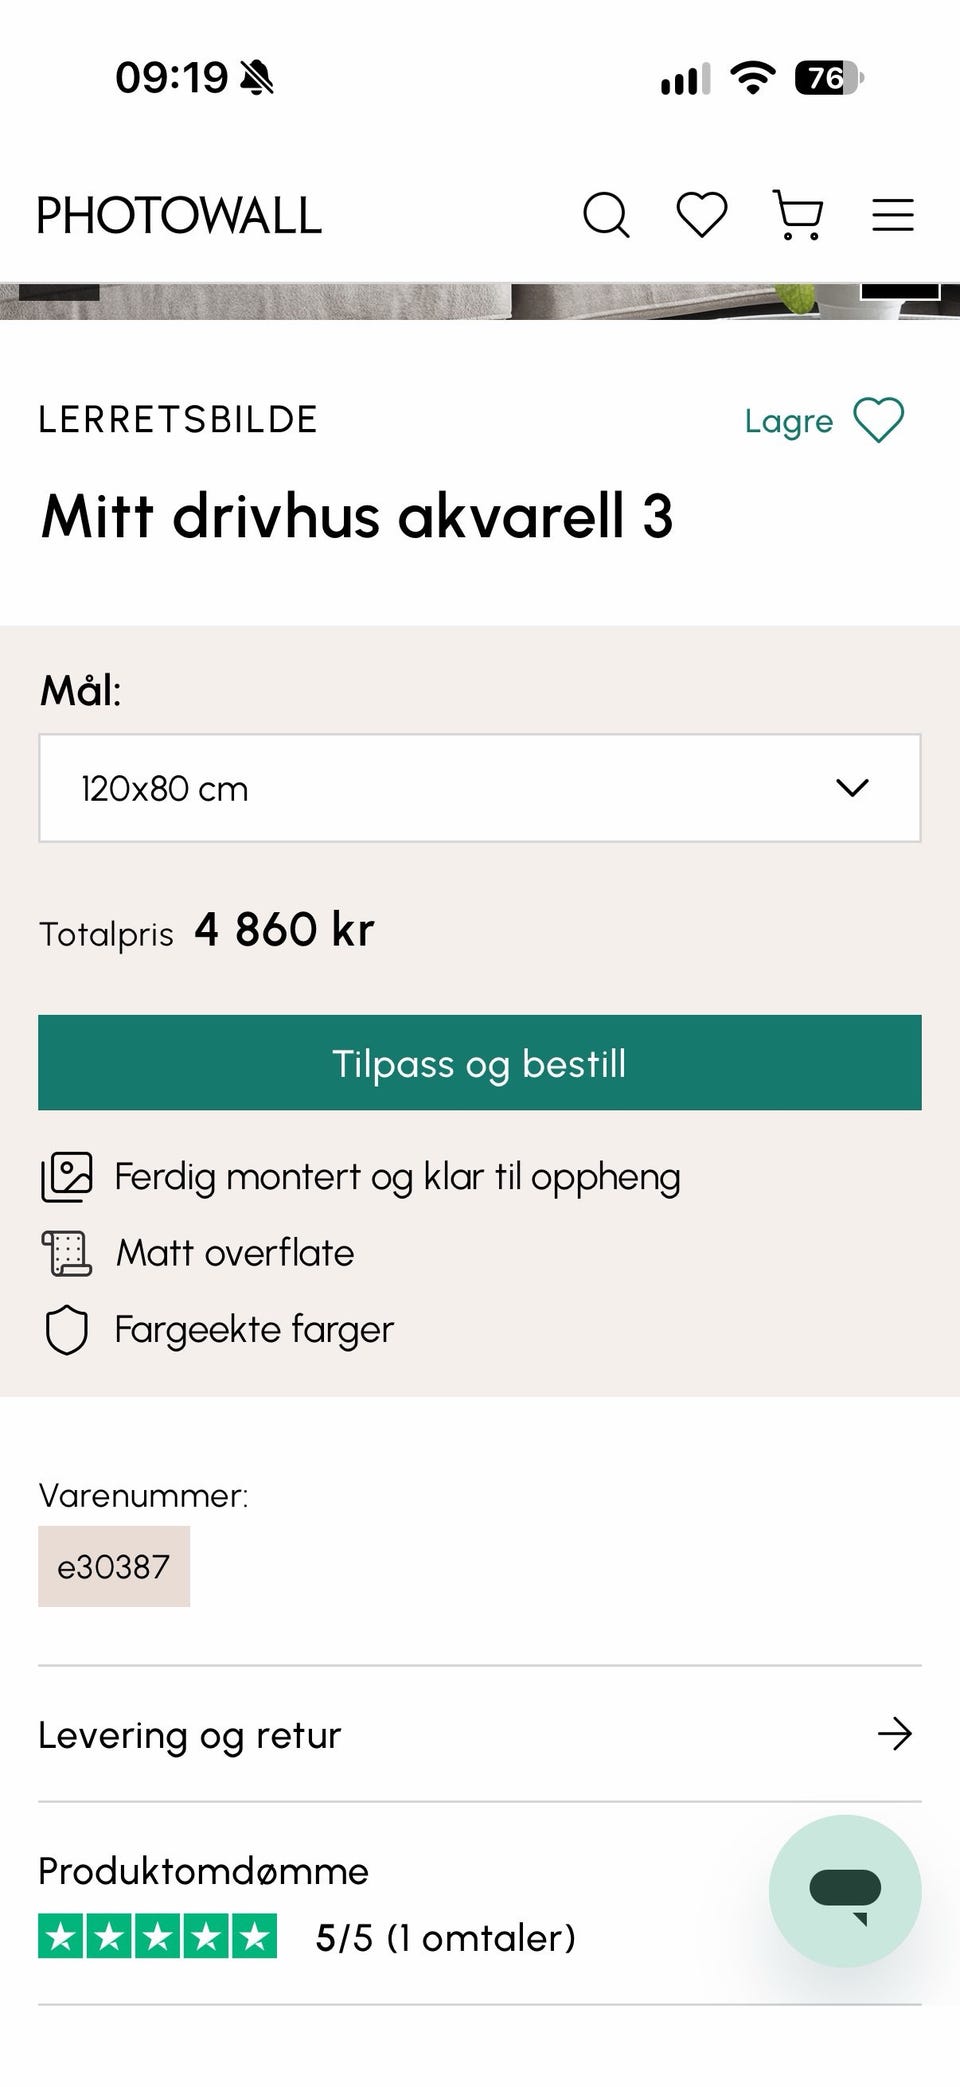Click the dropdown chevron in Mål field
Viewport: 960px width, 2087px height.
click(852, 788)
